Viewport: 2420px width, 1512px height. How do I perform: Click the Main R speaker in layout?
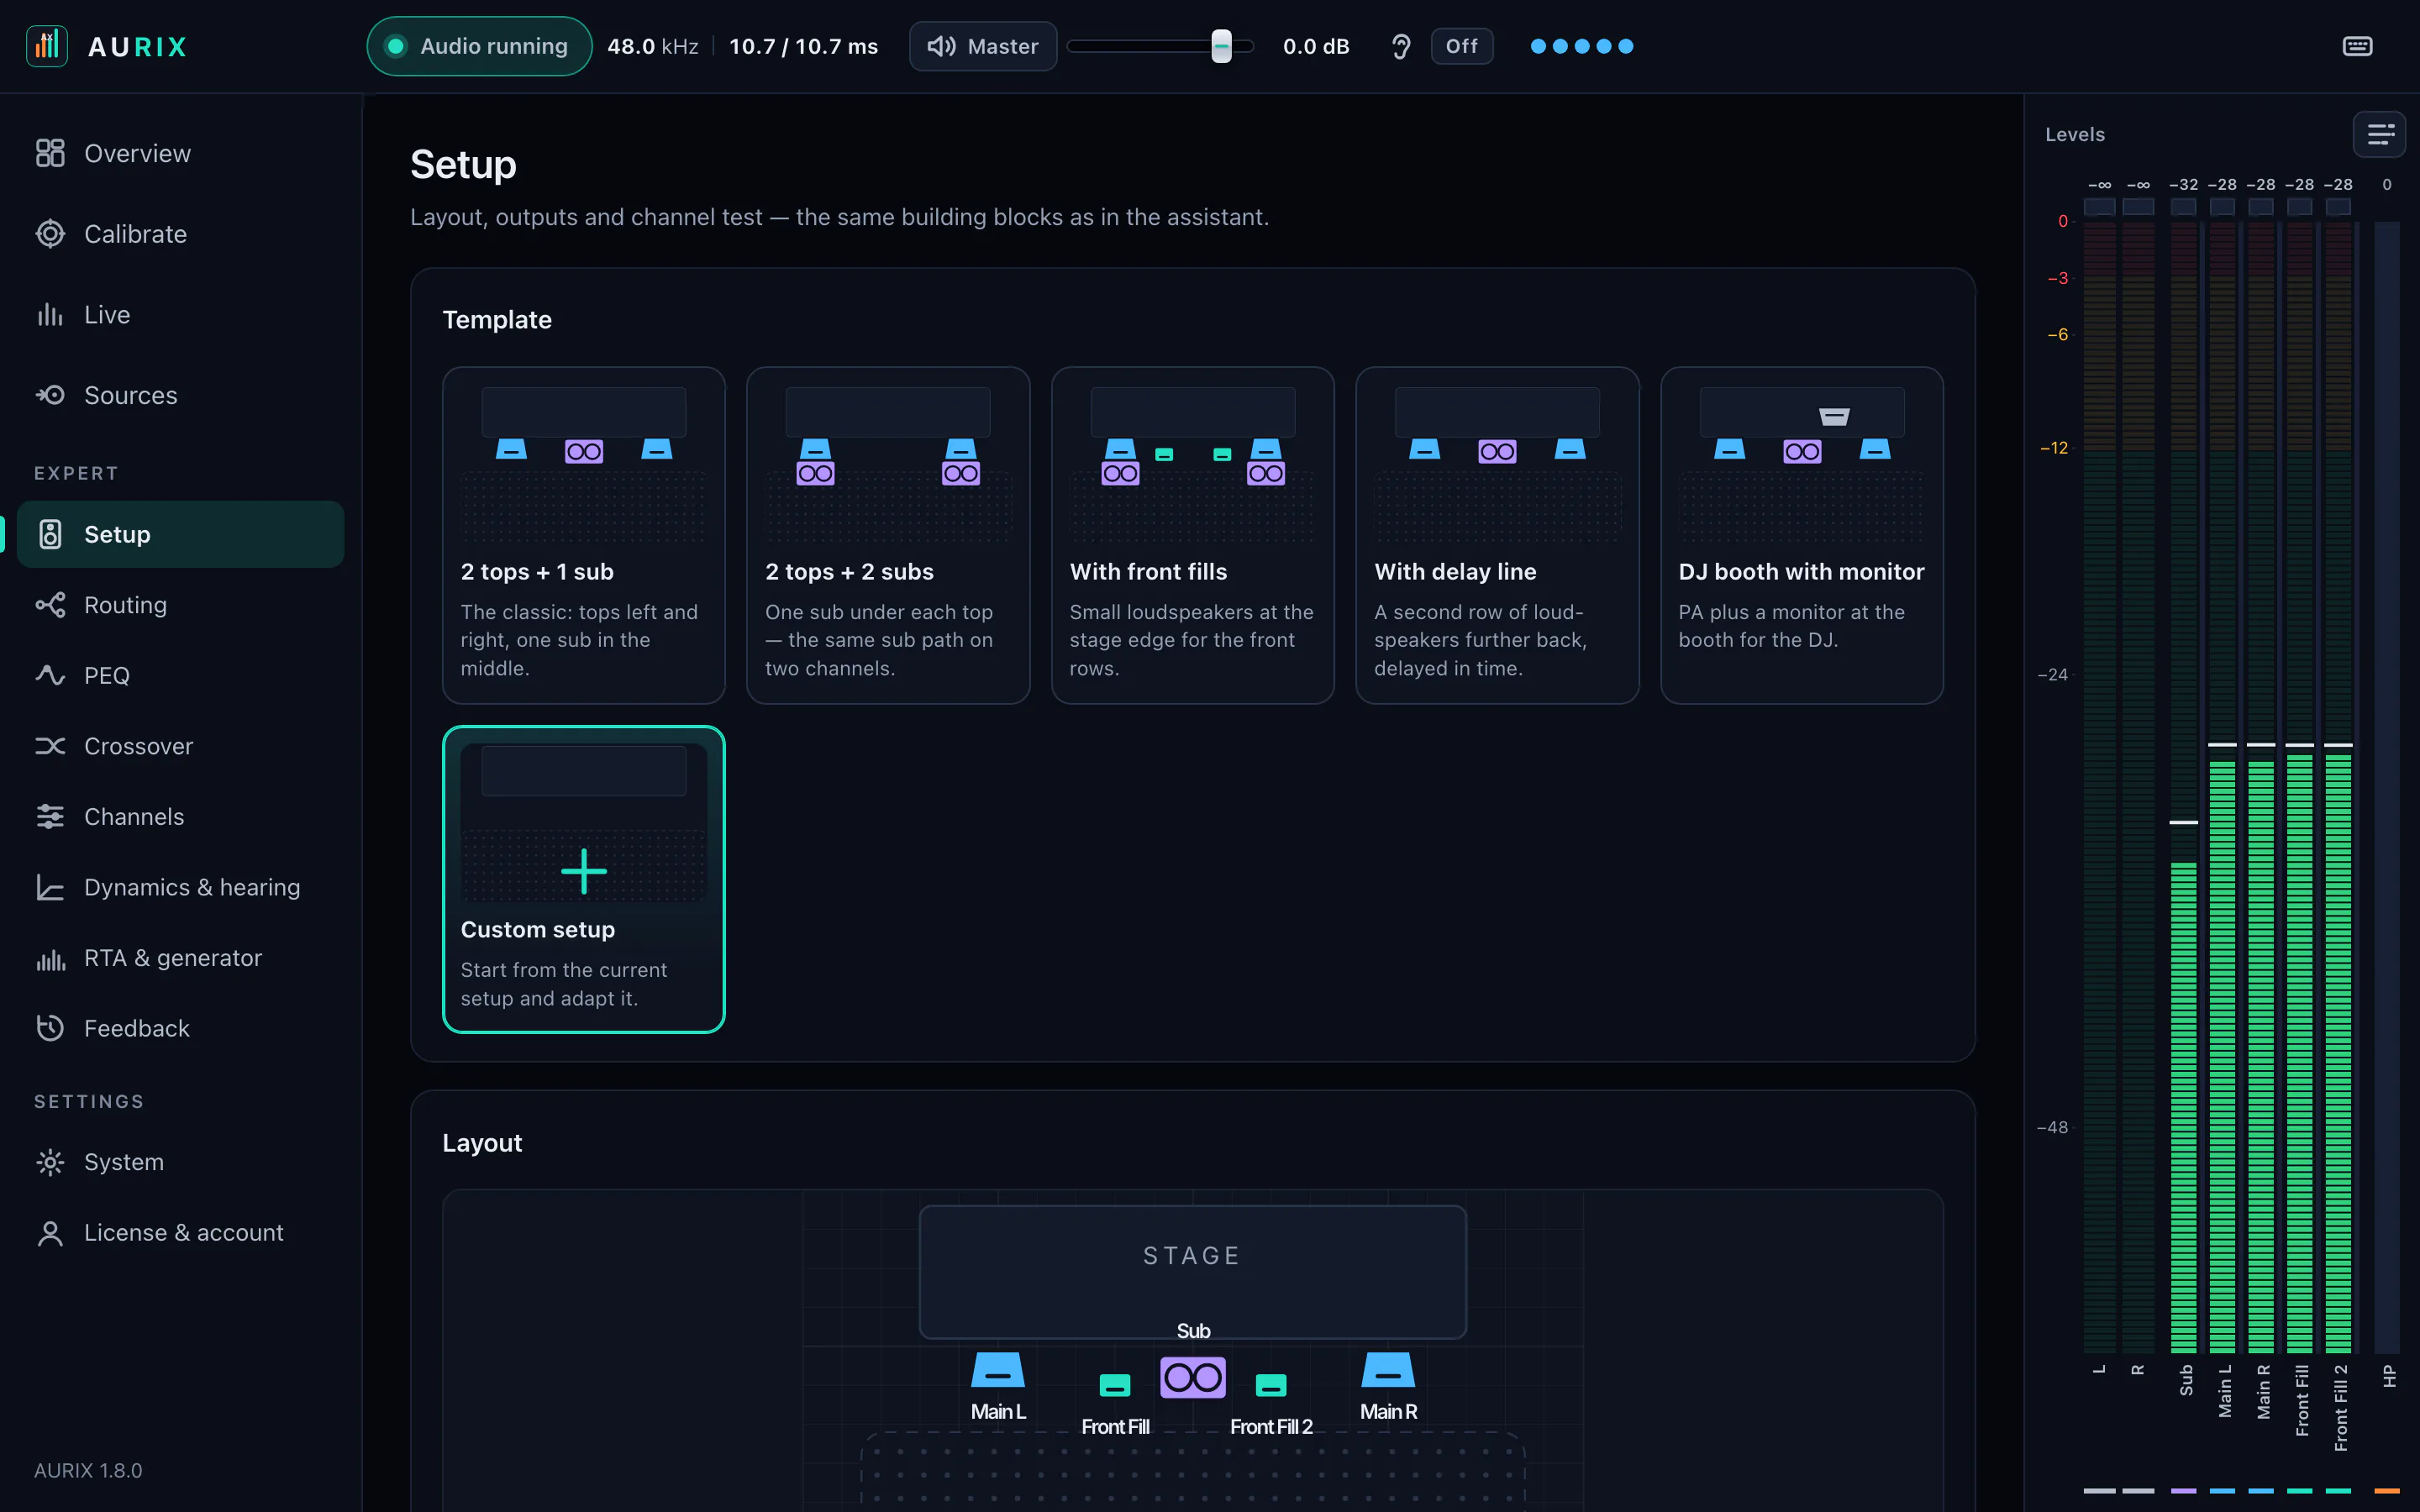[1388, 1370]
